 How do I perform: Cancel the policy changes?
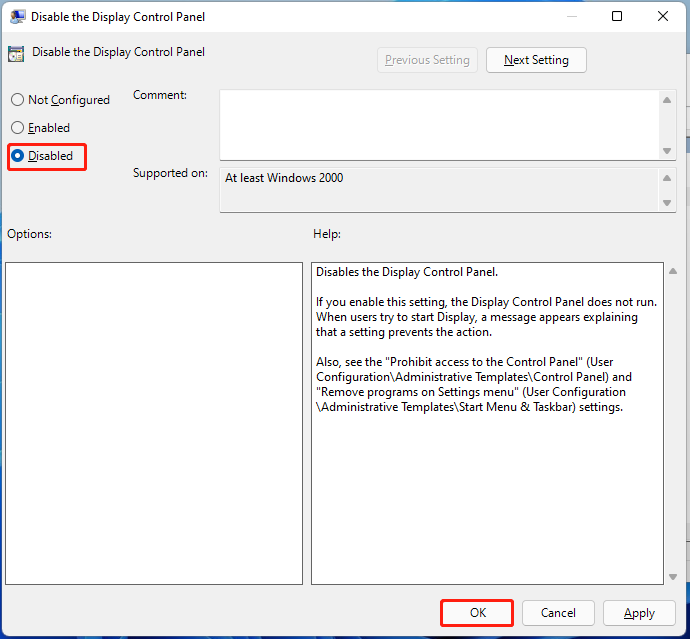tap(558, 613)
